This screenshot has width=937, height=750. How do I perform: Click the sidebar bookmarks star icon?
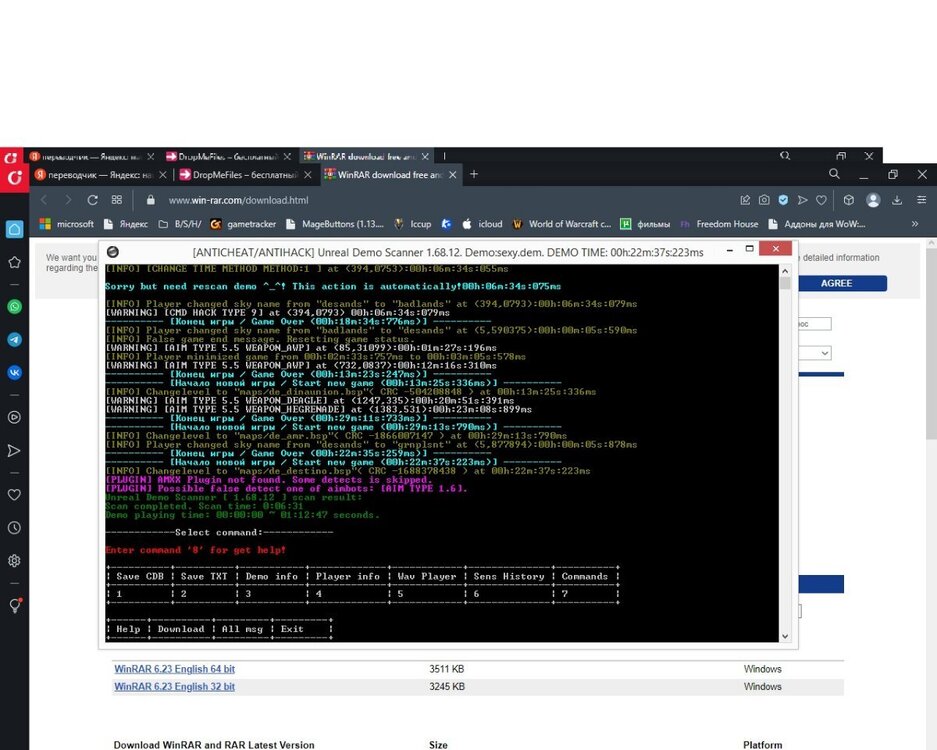[14, 262]
